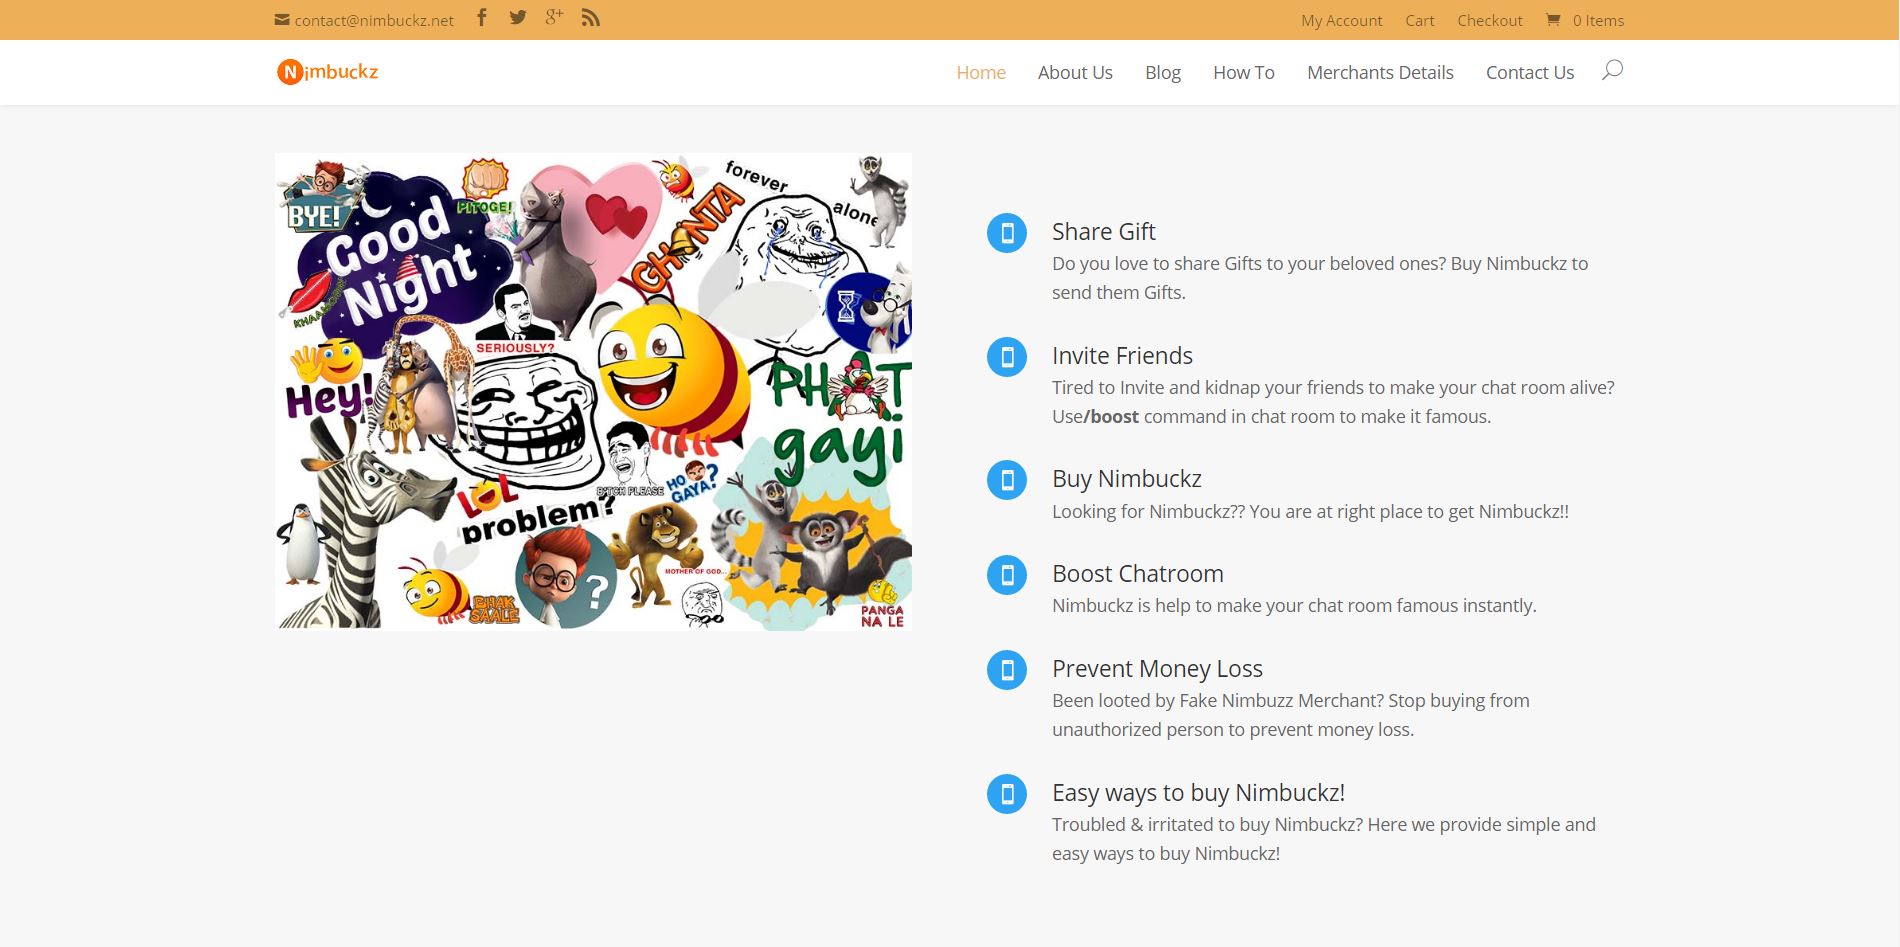
Task: Click the Share Gift heading
Action: [1103, 232]
